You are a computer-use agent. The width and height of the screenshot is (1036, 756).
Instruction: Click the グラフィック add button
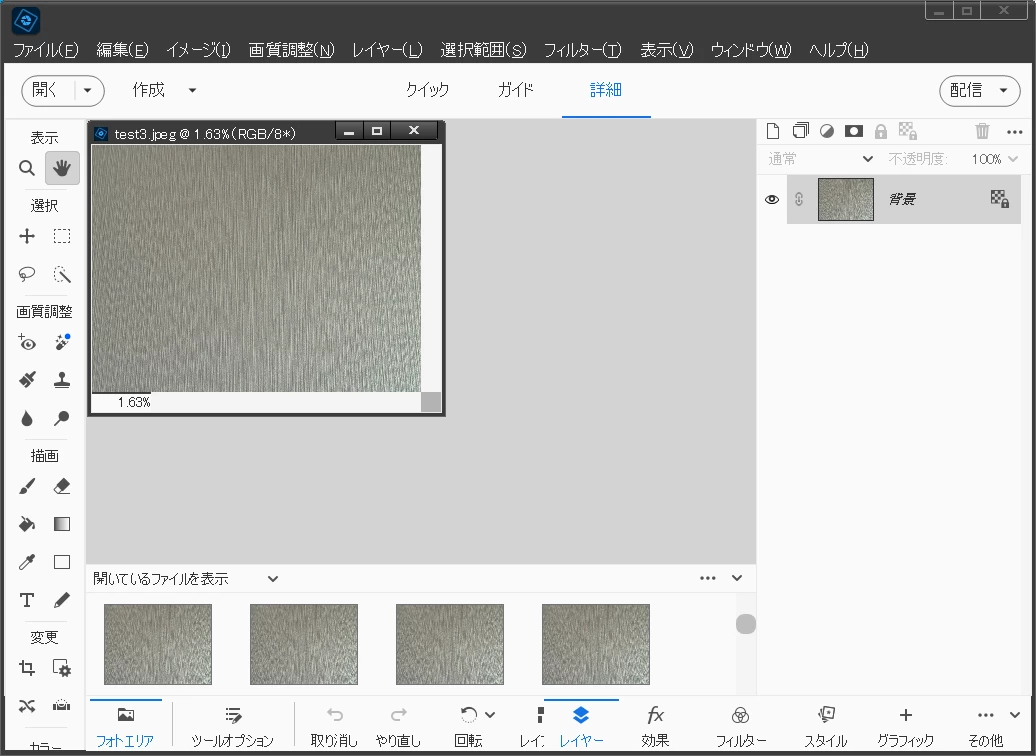click(905, 726)
